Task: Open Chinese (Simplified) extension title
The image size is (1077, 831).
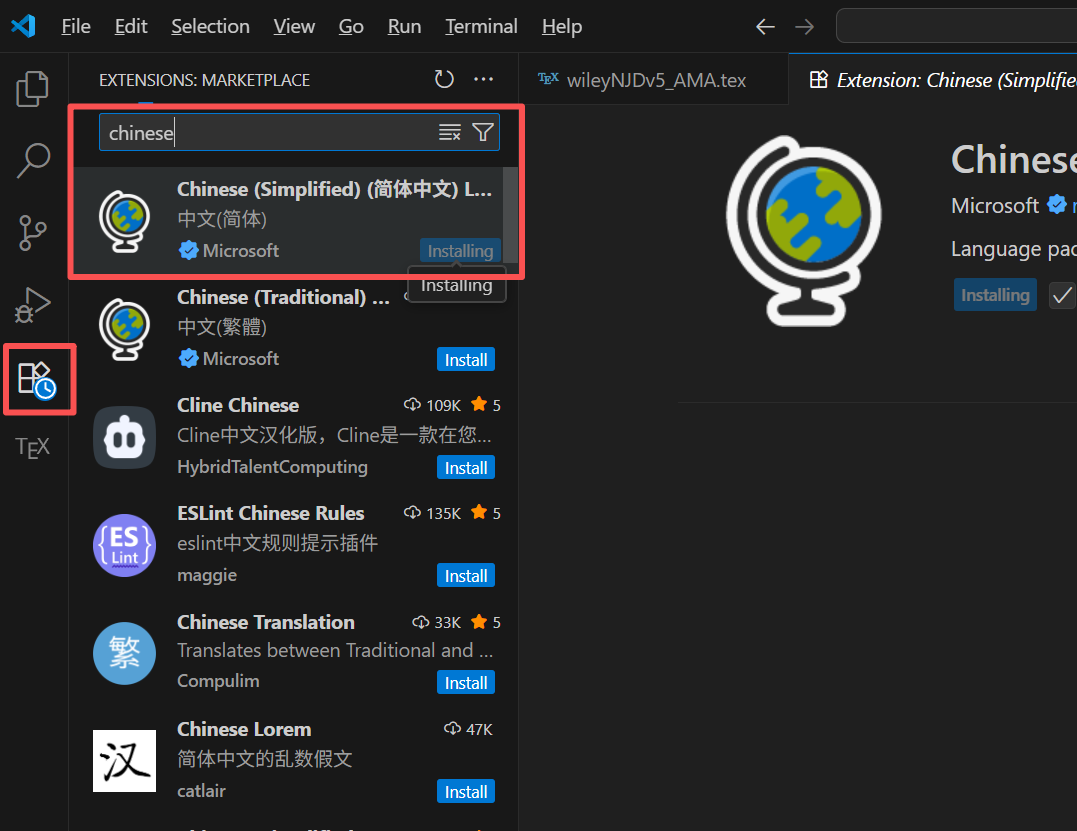Action: tap(335, 189)
